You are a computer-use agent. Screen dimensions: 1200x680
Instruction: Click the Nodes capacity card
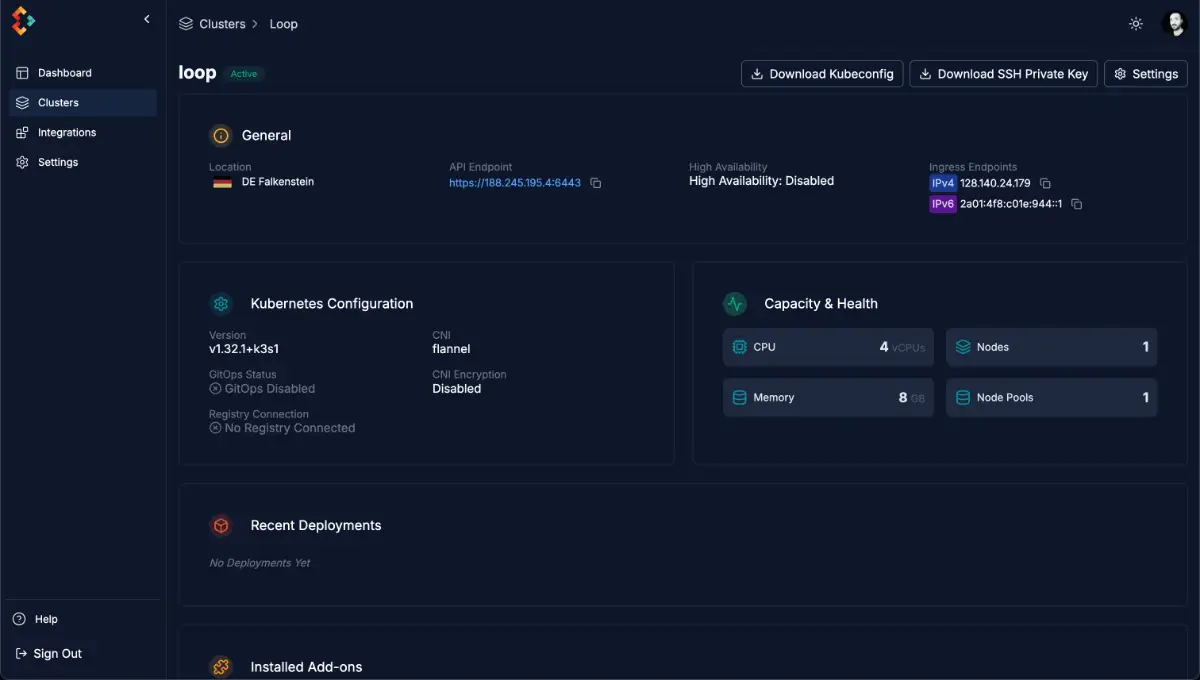pos(1051,347)
